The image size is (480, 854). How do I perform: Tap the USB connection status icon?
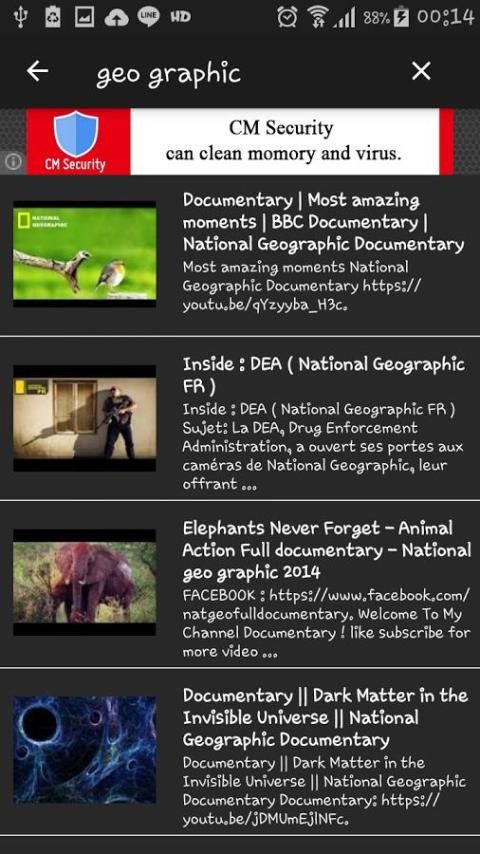pyautogui.click(x=21, y=17)
